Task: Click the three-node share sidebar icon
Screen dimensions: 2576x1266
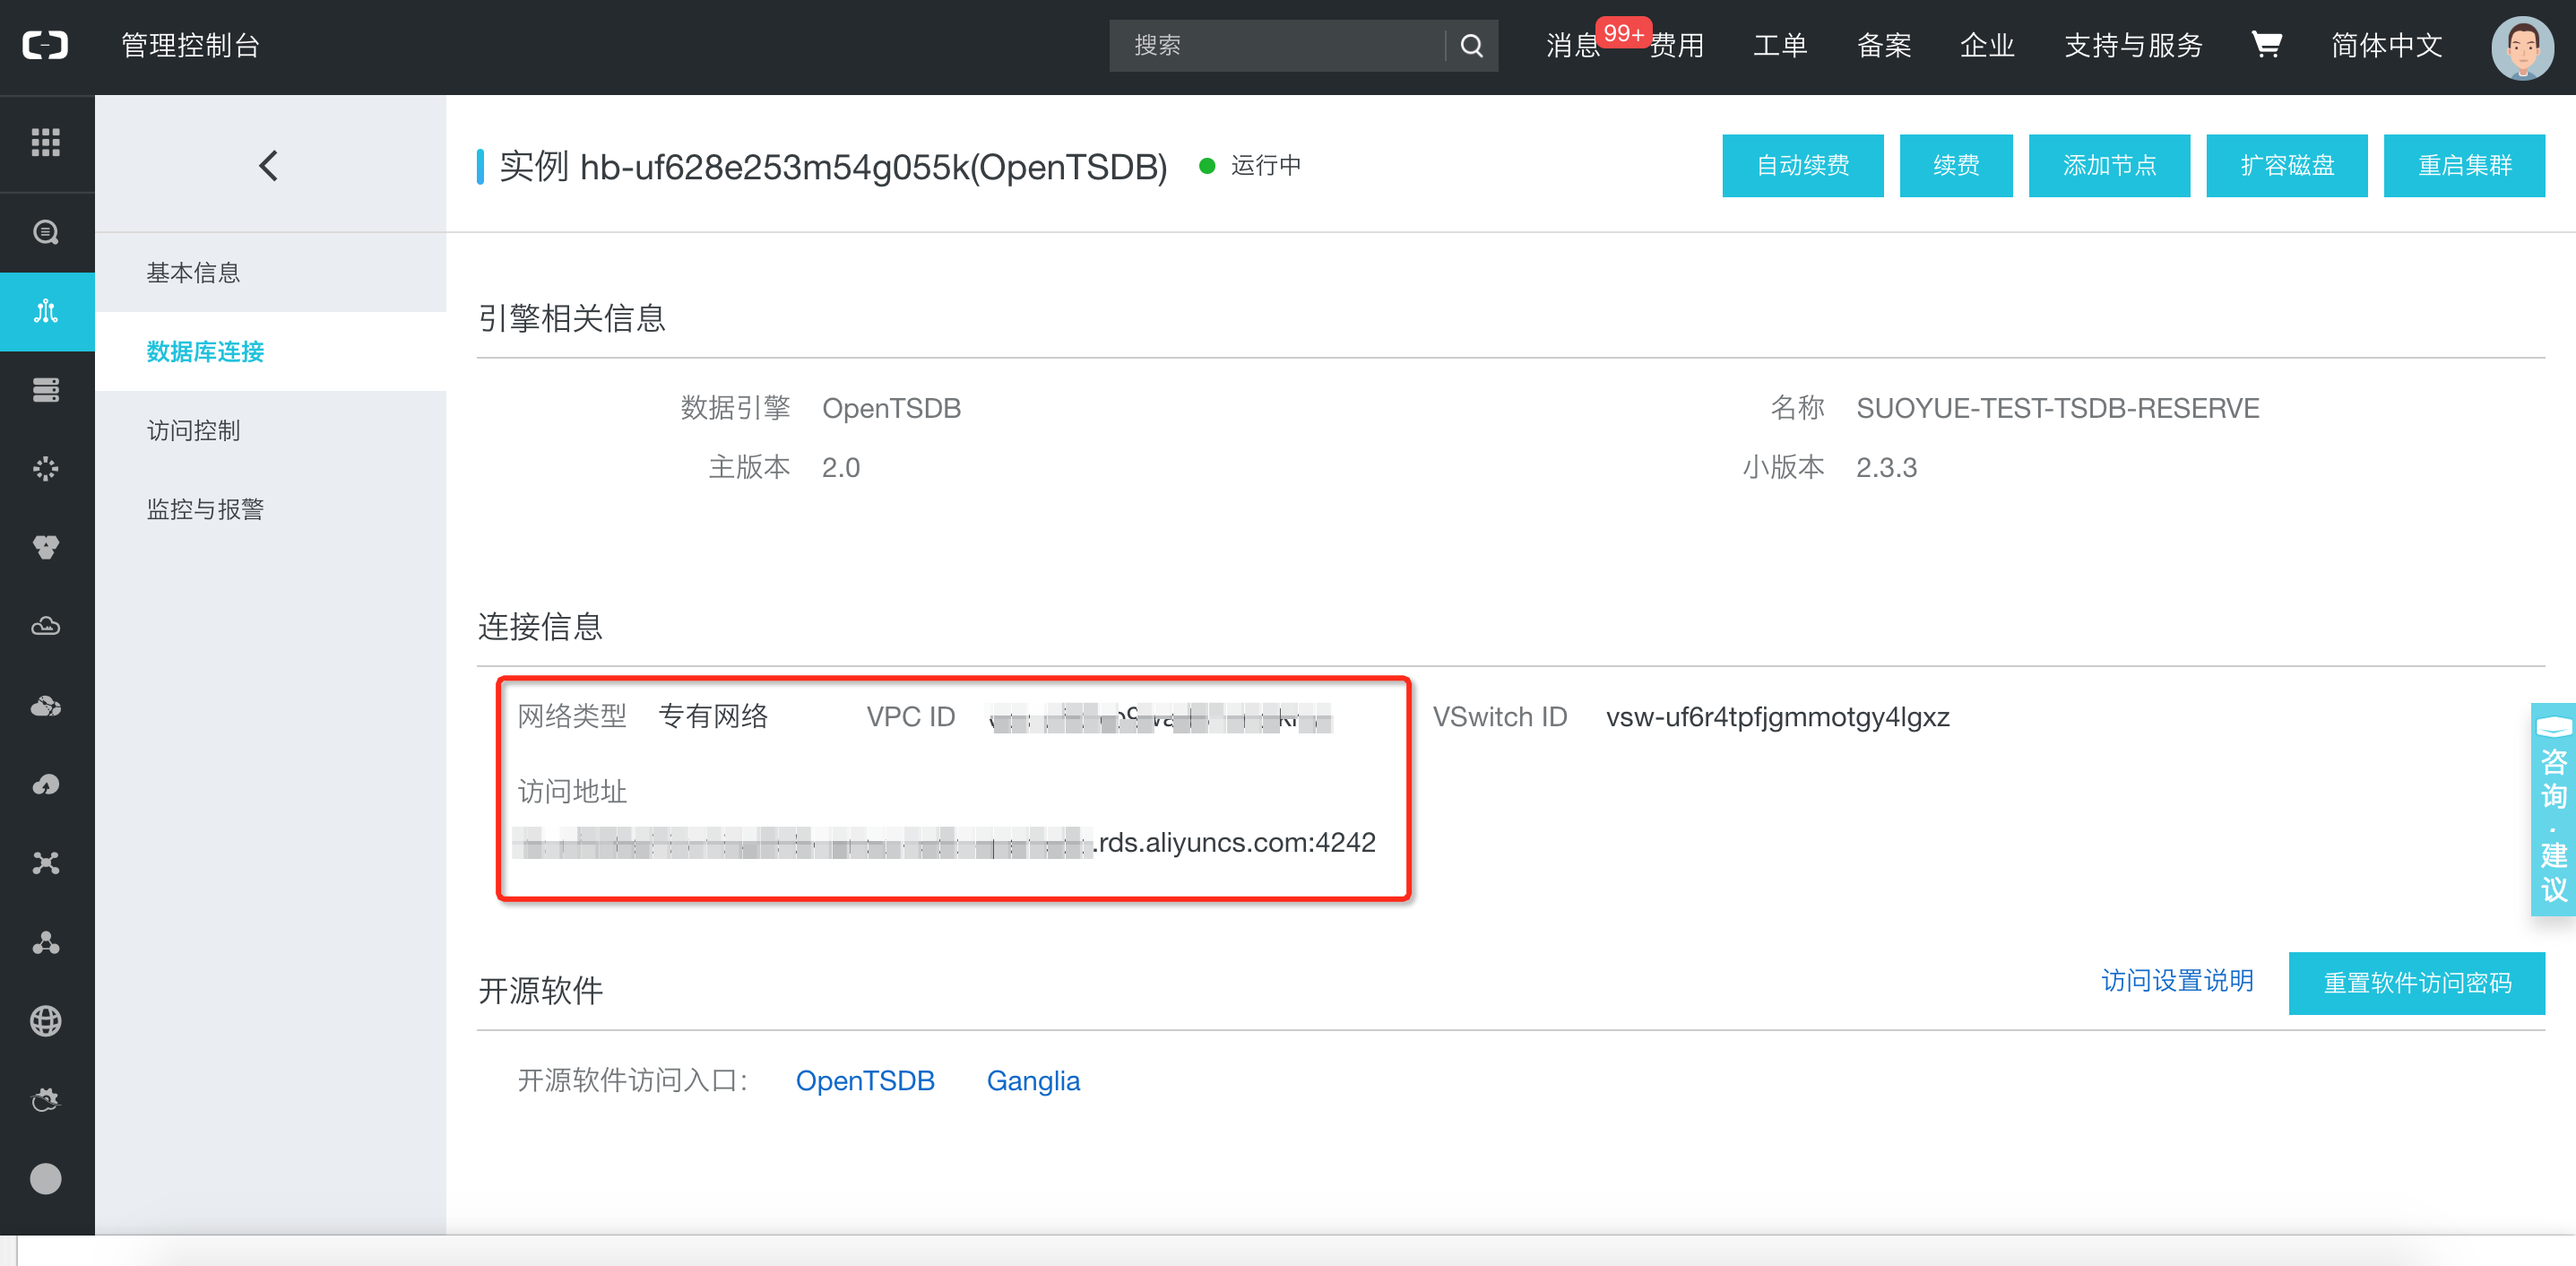Action: coord(46,942)
